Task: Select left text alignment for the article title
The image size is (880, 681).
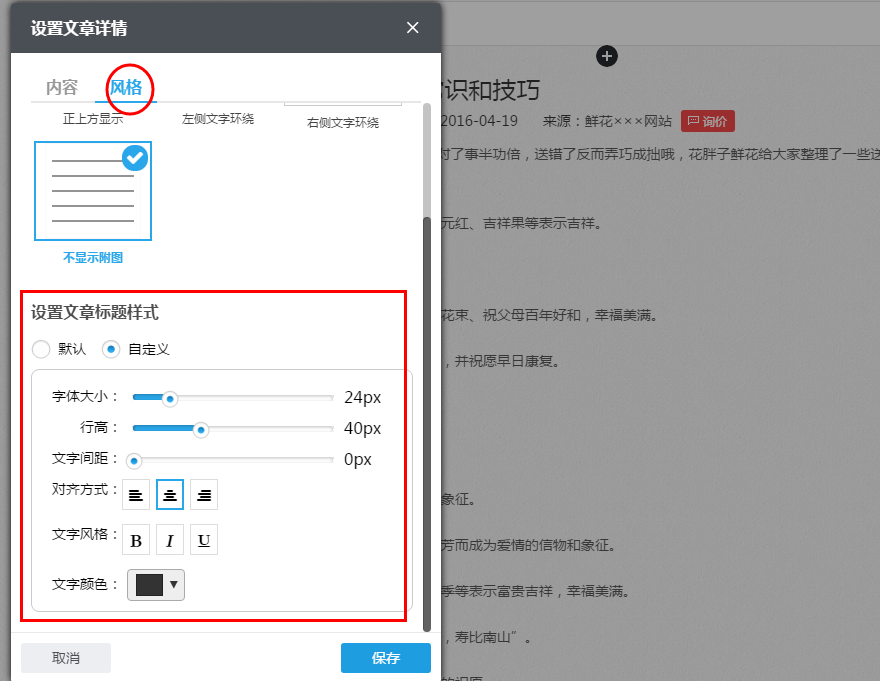Action: (x=136, y=494)
